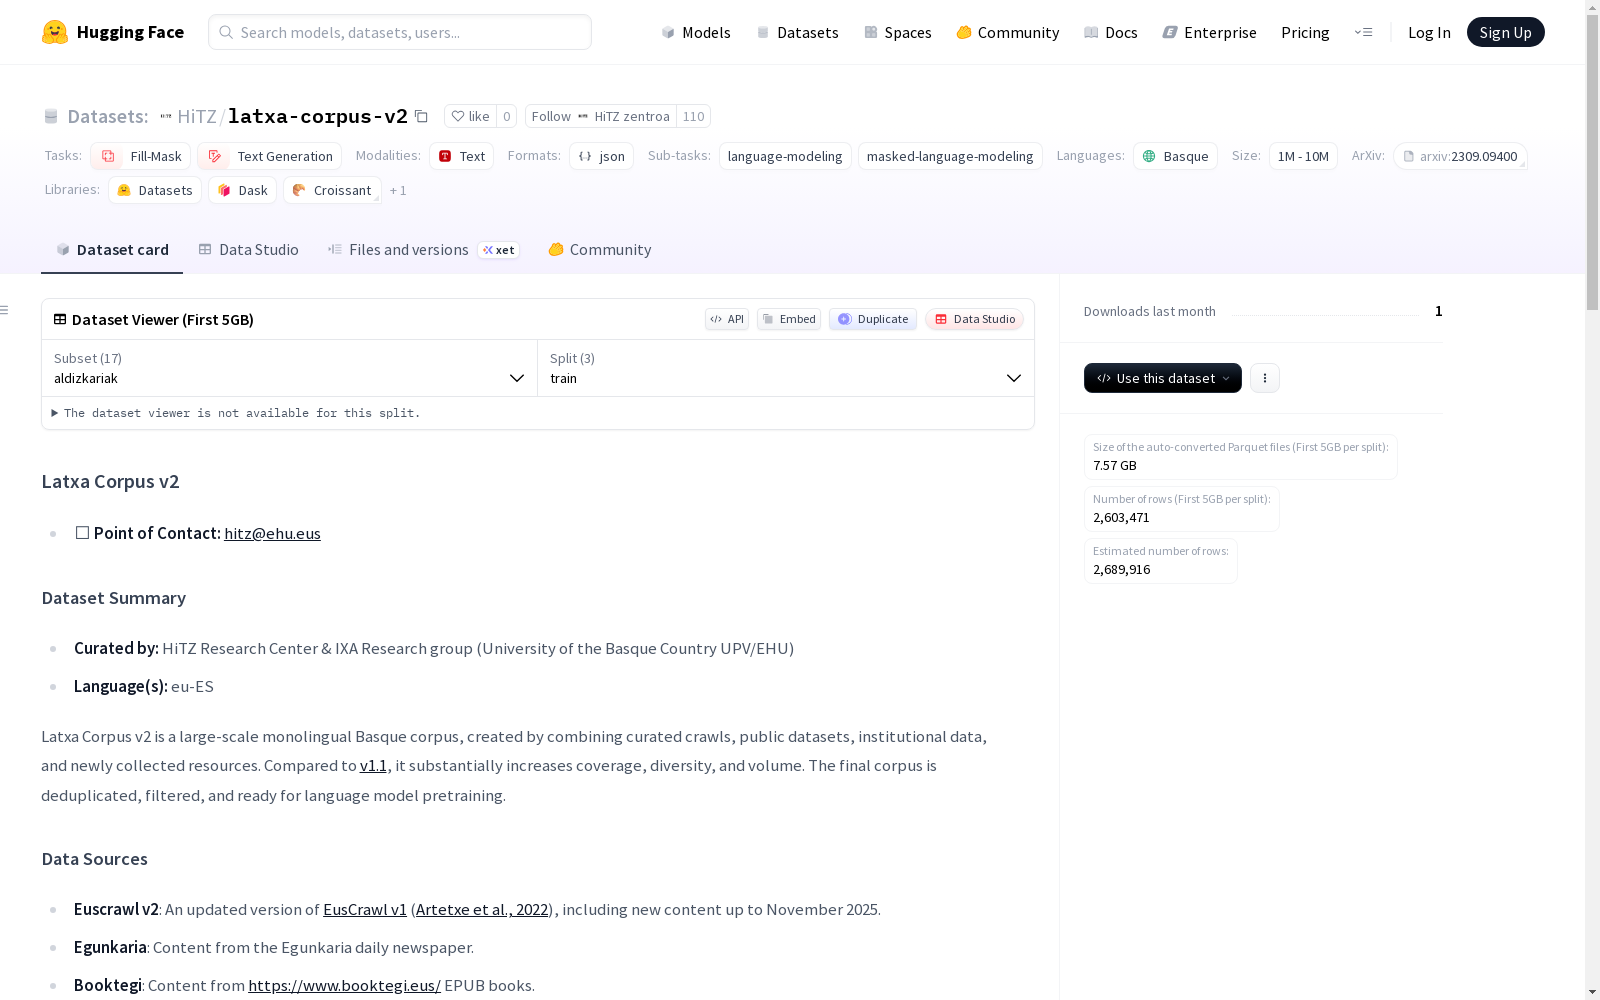Open the three-dot more options menu
Screen dimensions: 1600x1000
(1265, 378)
